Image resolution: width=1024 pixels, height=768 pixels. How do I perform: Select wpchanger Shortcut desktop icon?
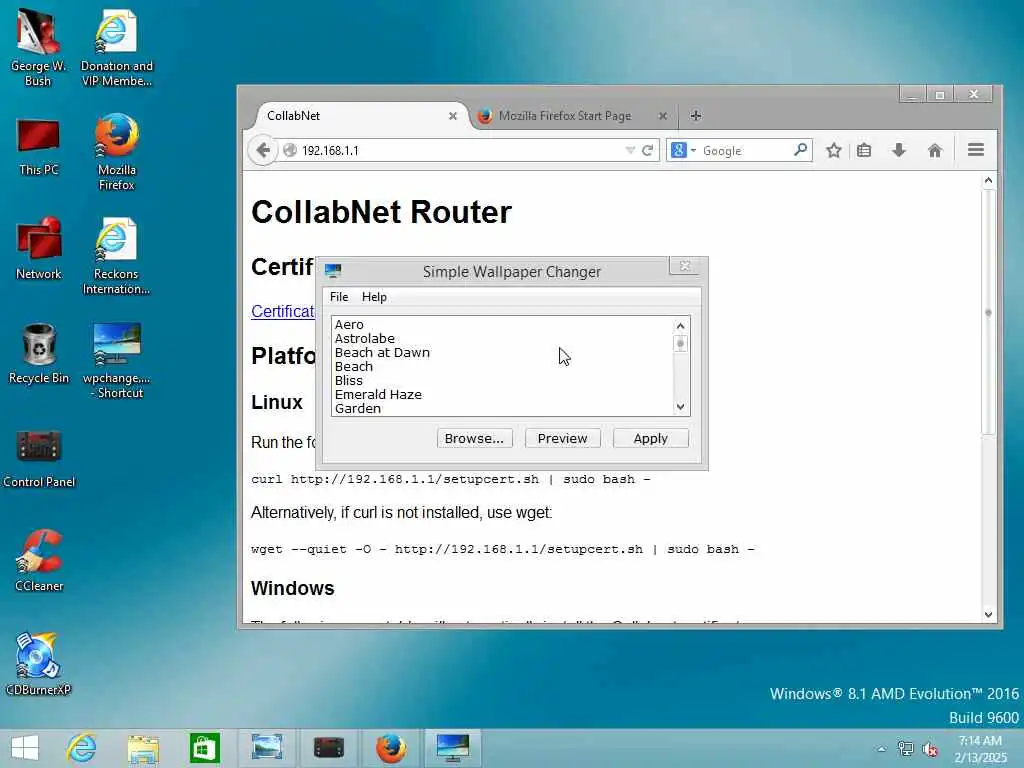pos(116,360)
